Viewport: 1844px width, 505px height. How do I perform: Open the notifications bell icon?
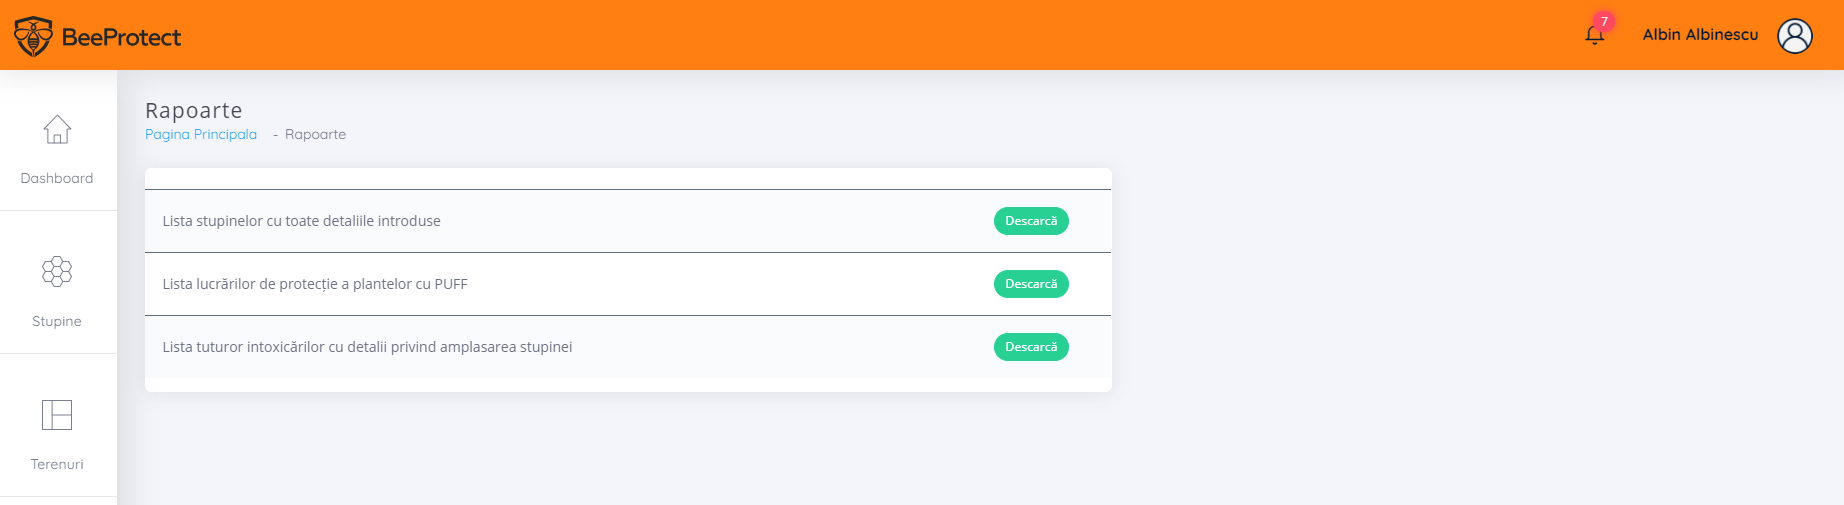tap(1594, 36)
